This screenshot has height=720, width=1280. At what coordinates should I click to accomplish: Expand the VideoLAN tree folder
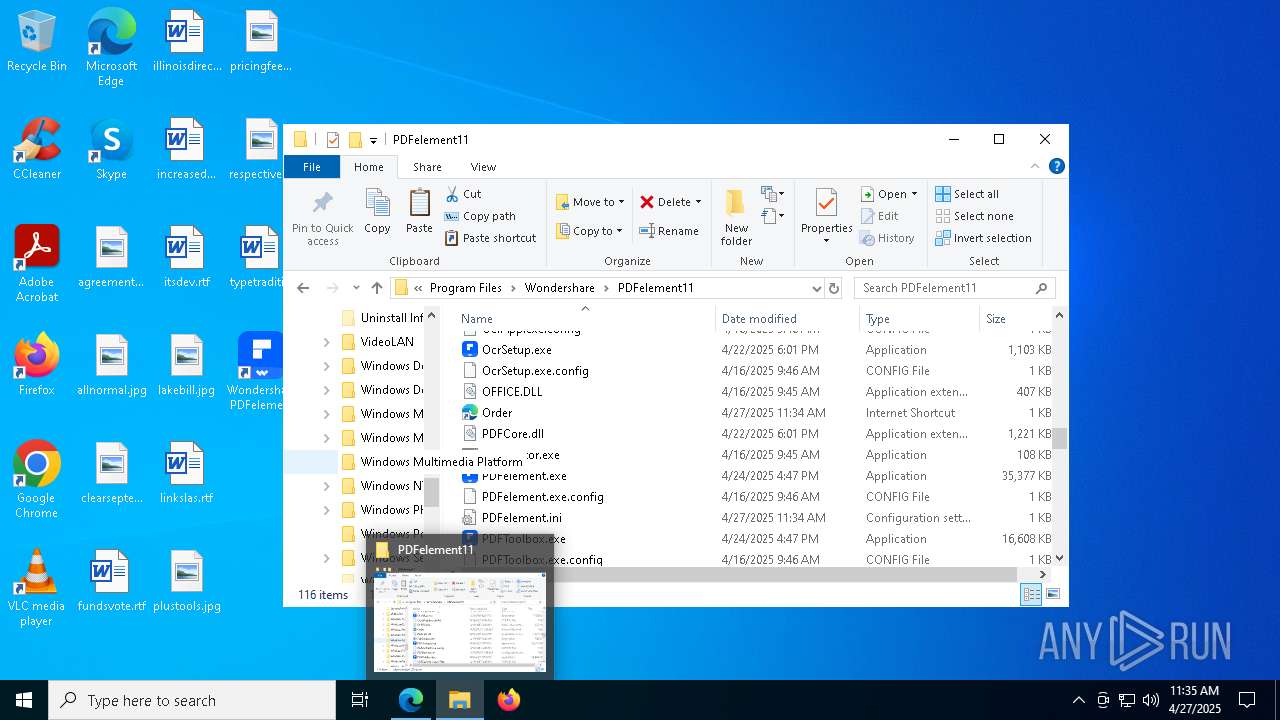coord(326,342)
